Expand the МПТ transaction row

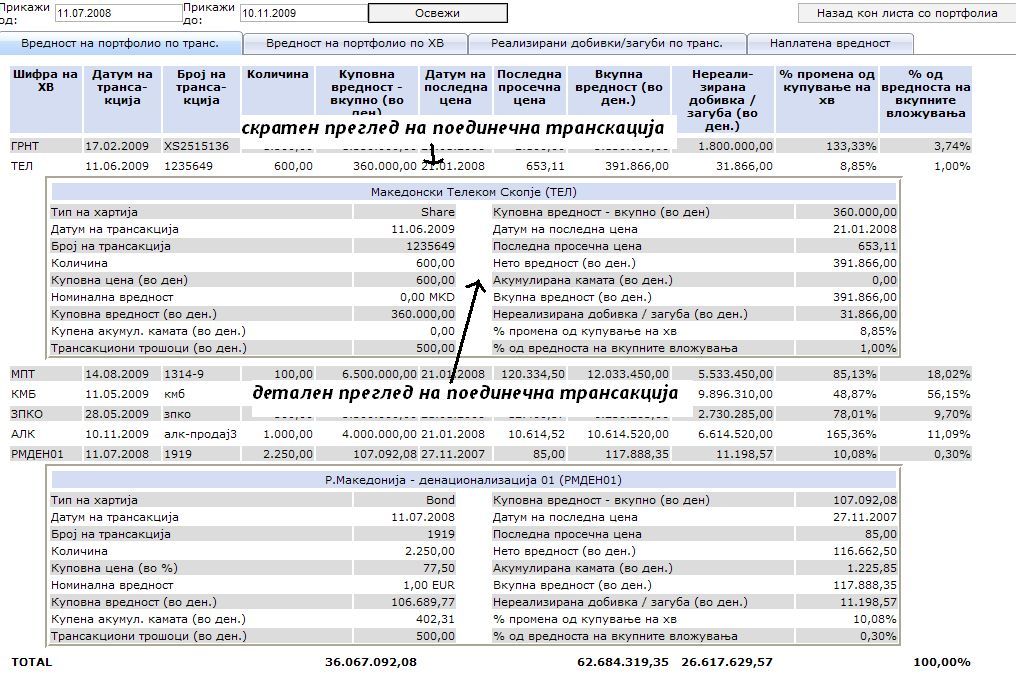pyautogui.click(x=23, y=374)
